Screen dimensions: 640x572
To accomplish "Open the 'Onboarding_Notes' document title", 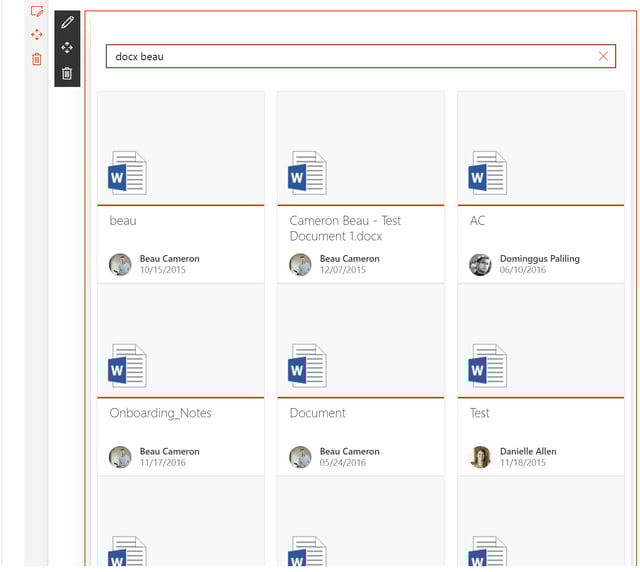I will [x=160, y=413].
